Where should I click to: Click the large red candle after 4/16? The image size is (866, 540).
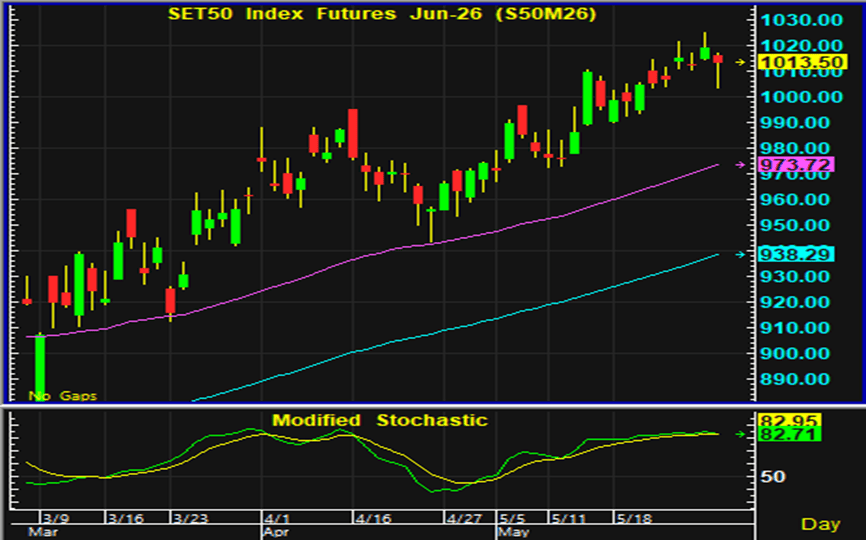[x=352, y=134]
